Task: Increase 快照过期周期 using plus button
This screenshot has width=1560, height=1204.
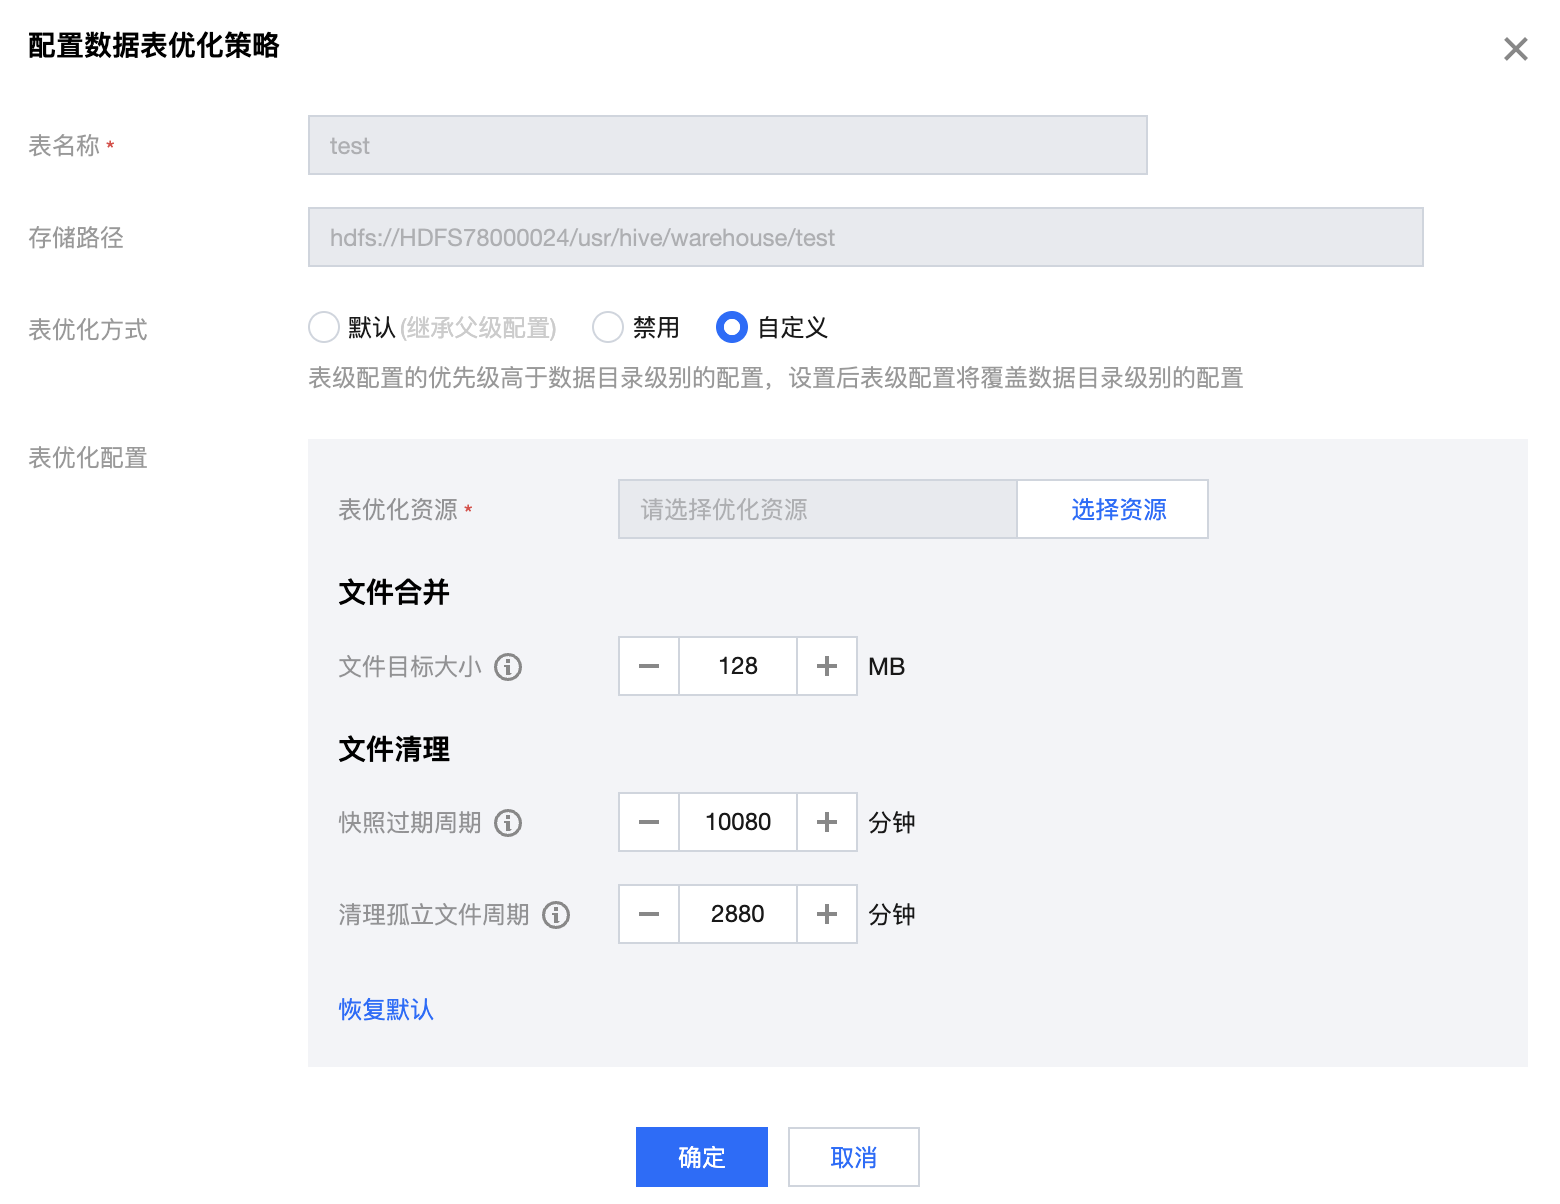Action: point(827,822)
